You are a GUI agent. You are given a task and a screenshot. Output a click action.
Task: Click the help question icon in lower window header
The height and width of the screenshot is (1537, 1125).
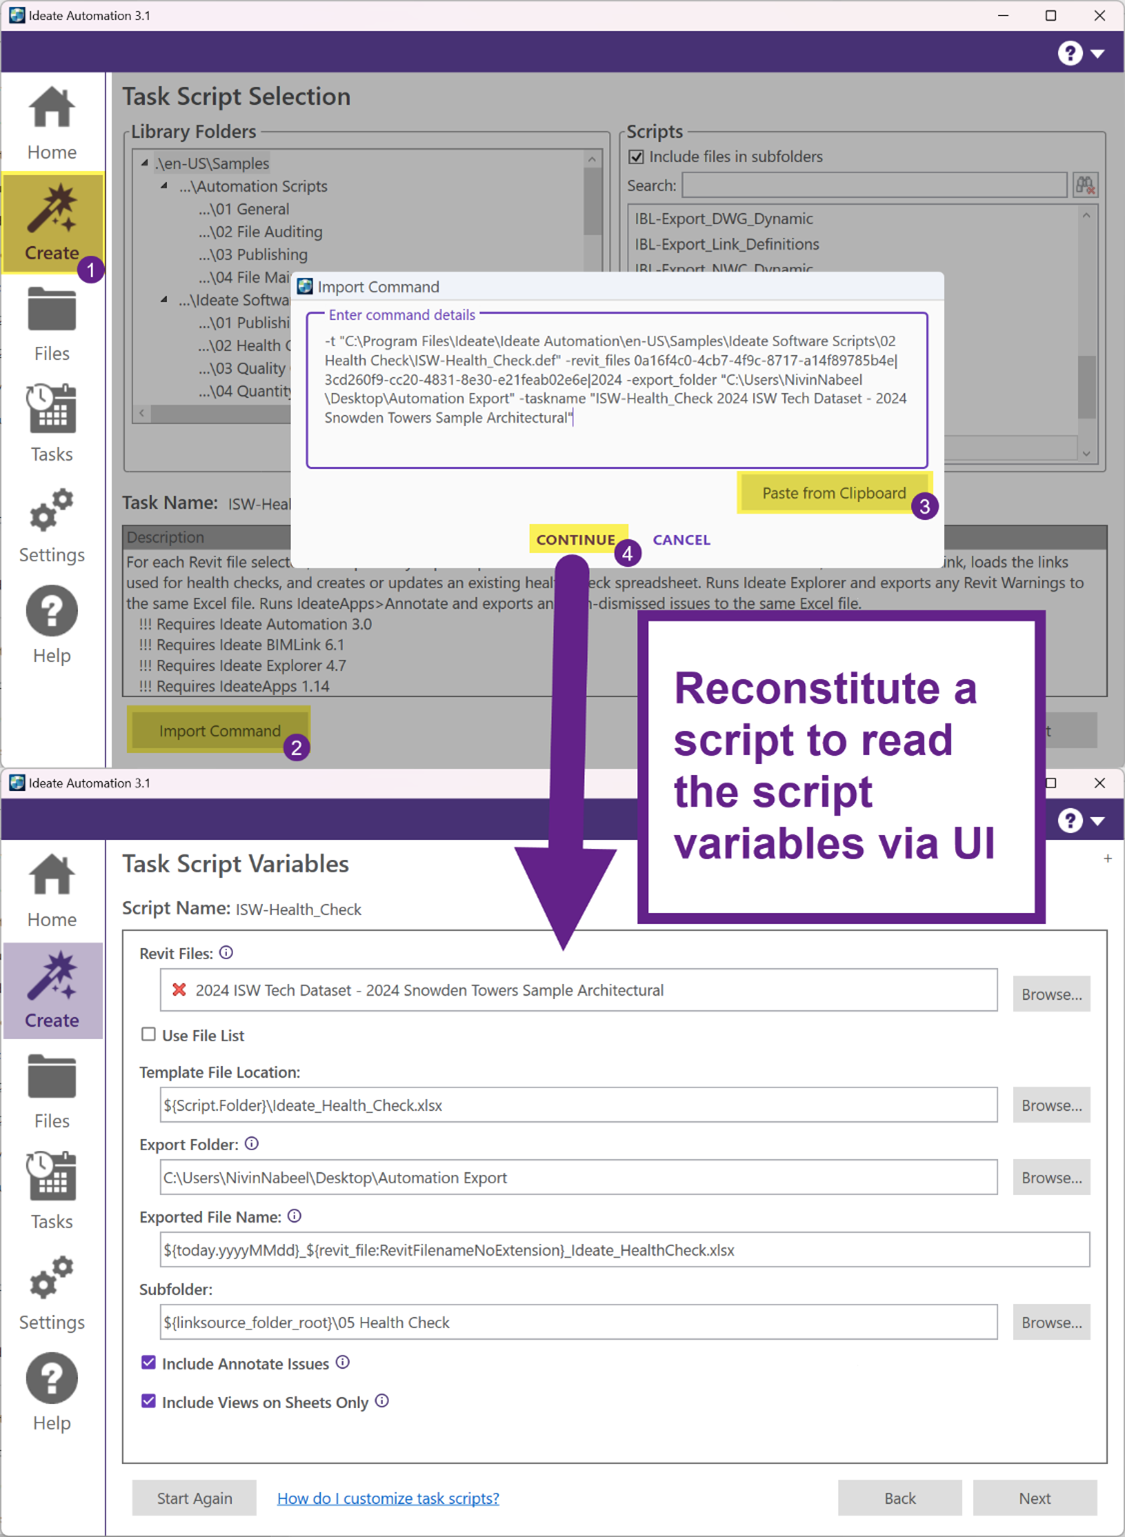[x=1070, y=820]
